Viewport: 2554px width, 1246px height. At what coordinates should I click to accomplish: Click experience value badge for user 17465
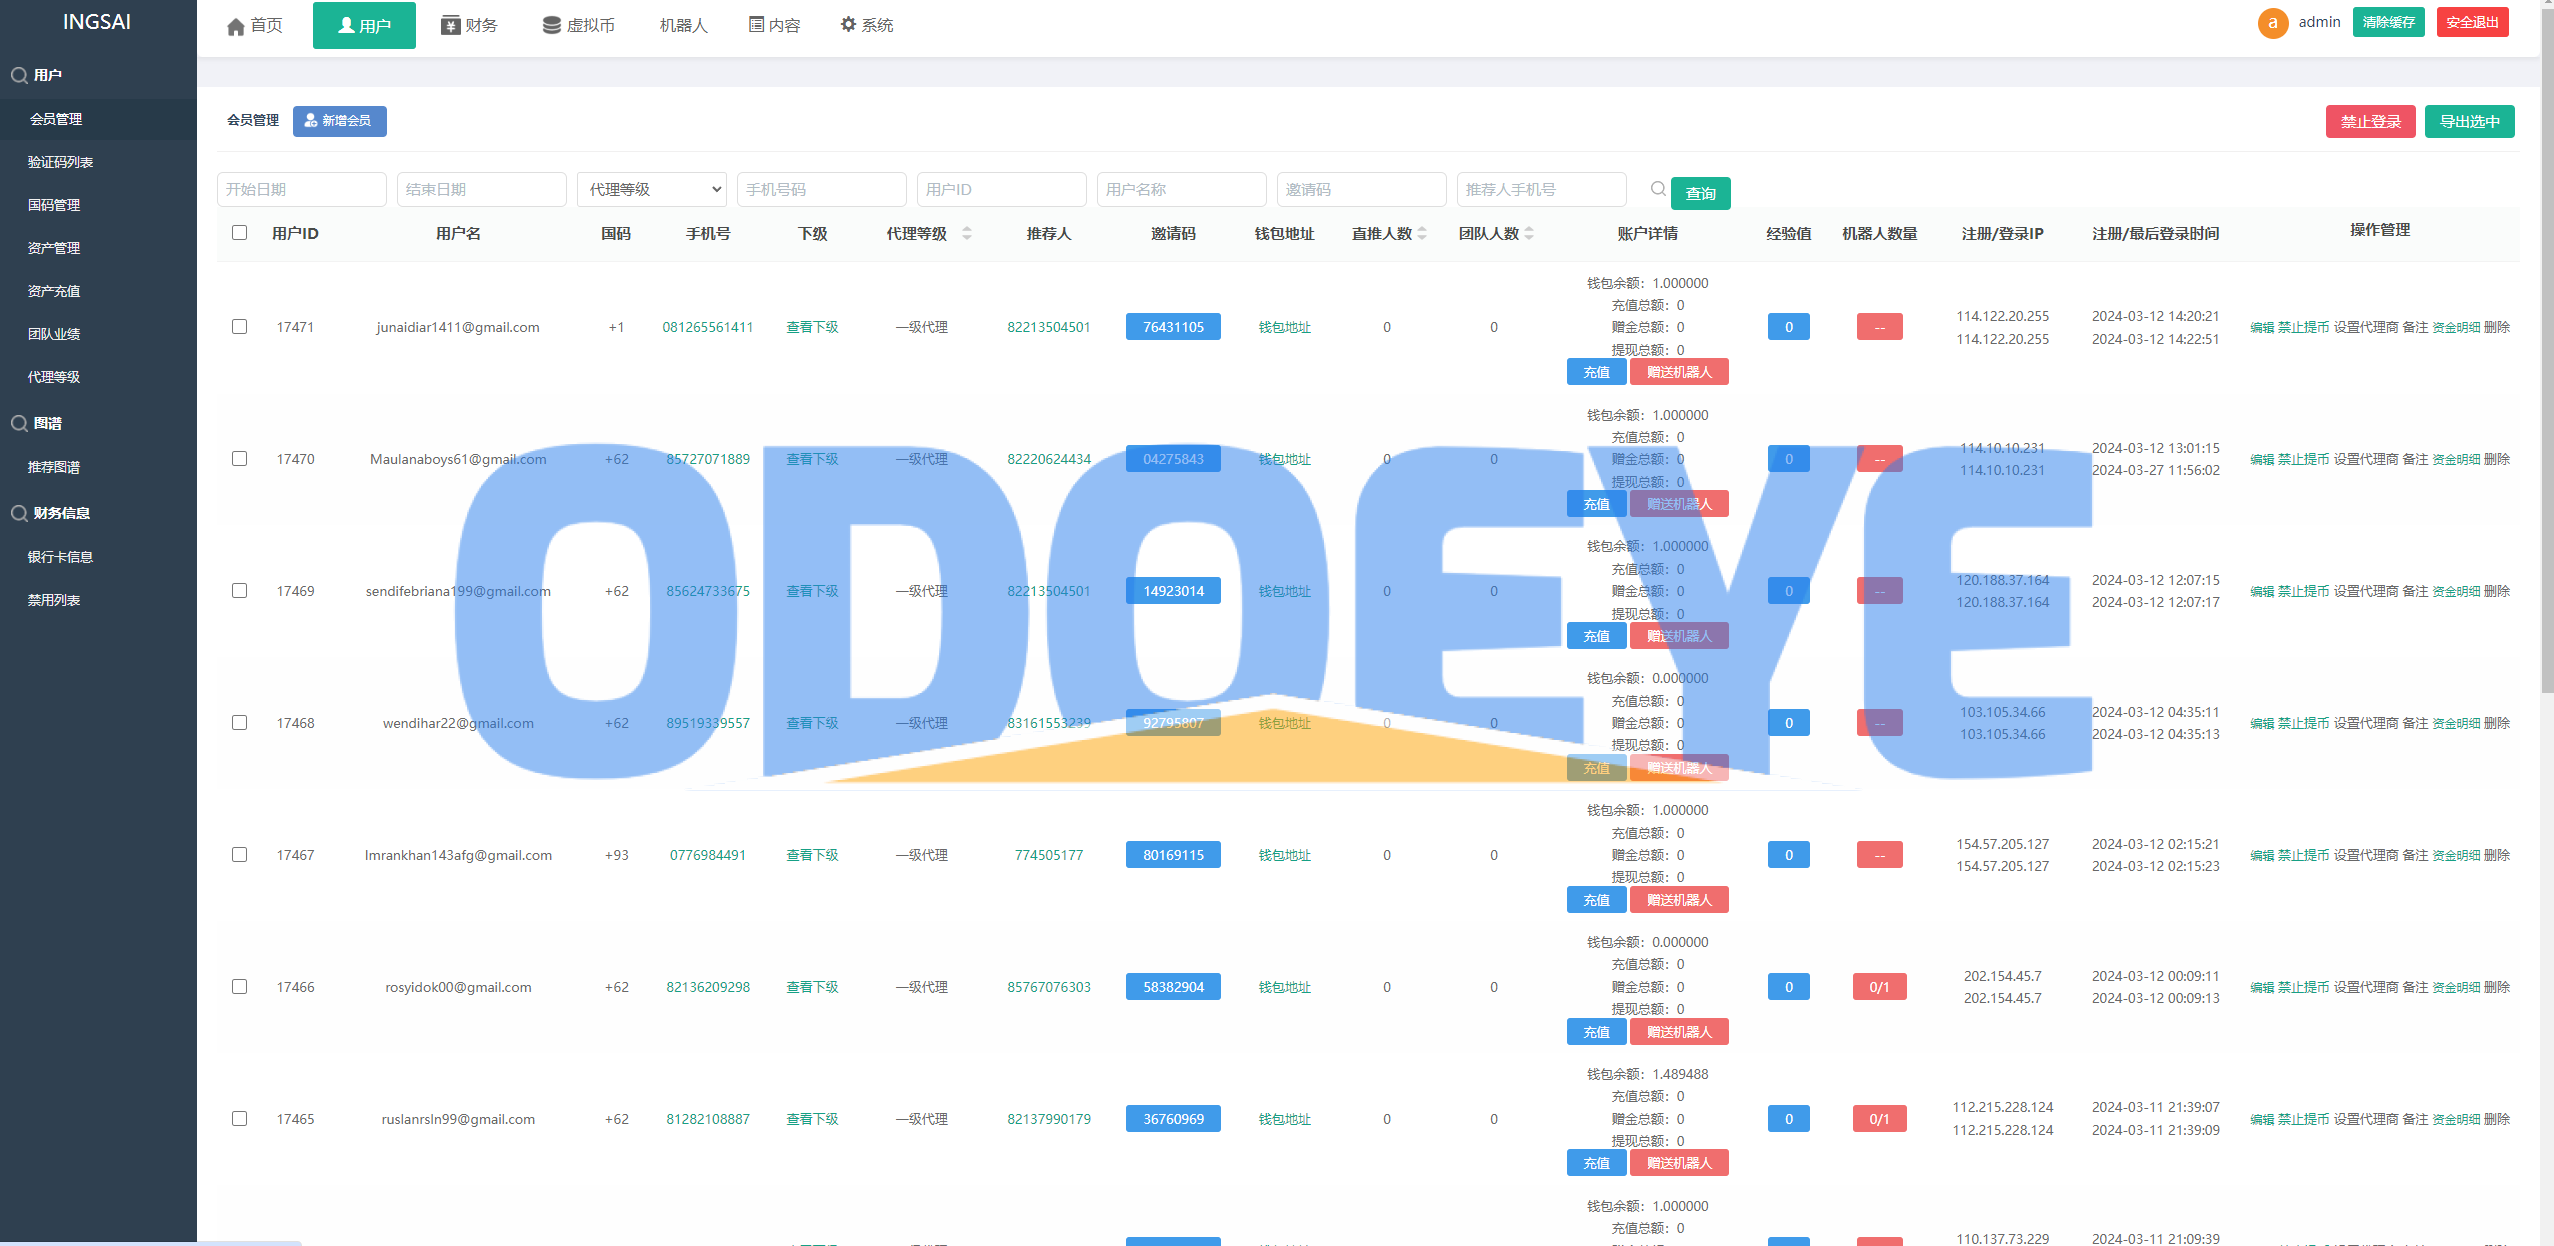pyautogui.click(x=1788, y=1119)
